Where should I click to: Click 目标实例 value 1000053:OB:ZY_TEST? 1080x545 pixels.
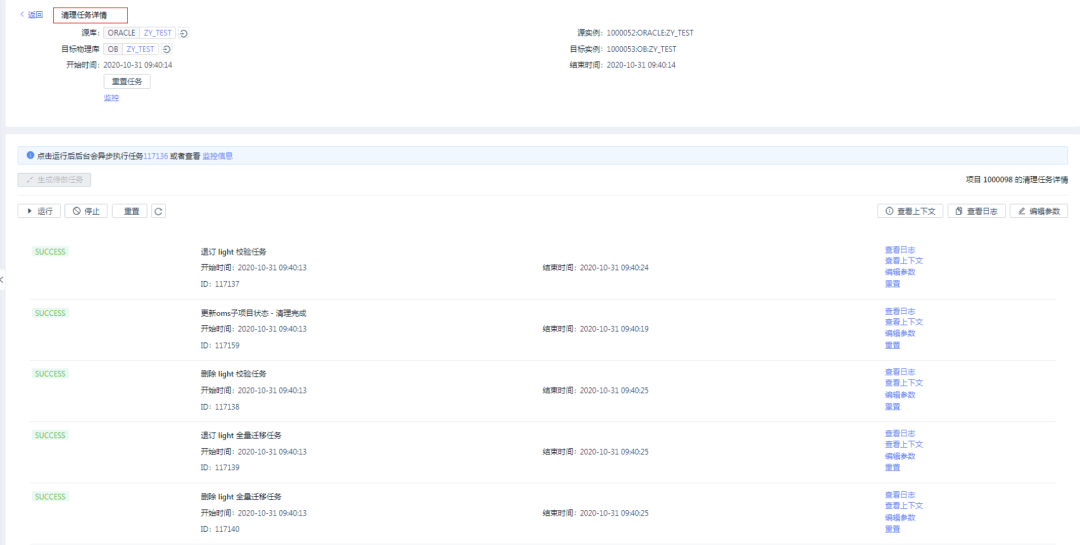pyautogui.click(x=642, y=50)
